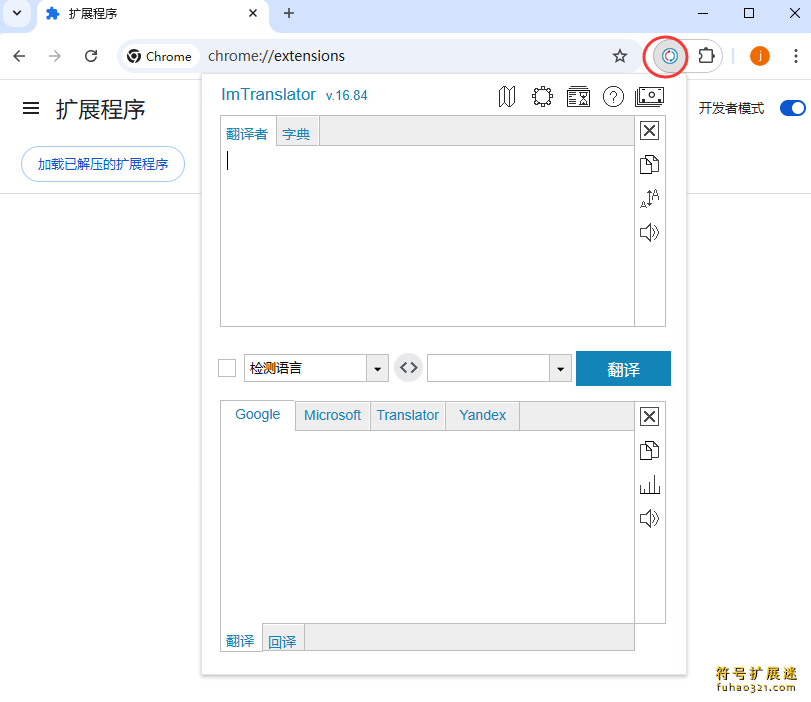Click the 扩展程序 page heading
Viewport: 811px width, 702px height.
click(101, 109)
